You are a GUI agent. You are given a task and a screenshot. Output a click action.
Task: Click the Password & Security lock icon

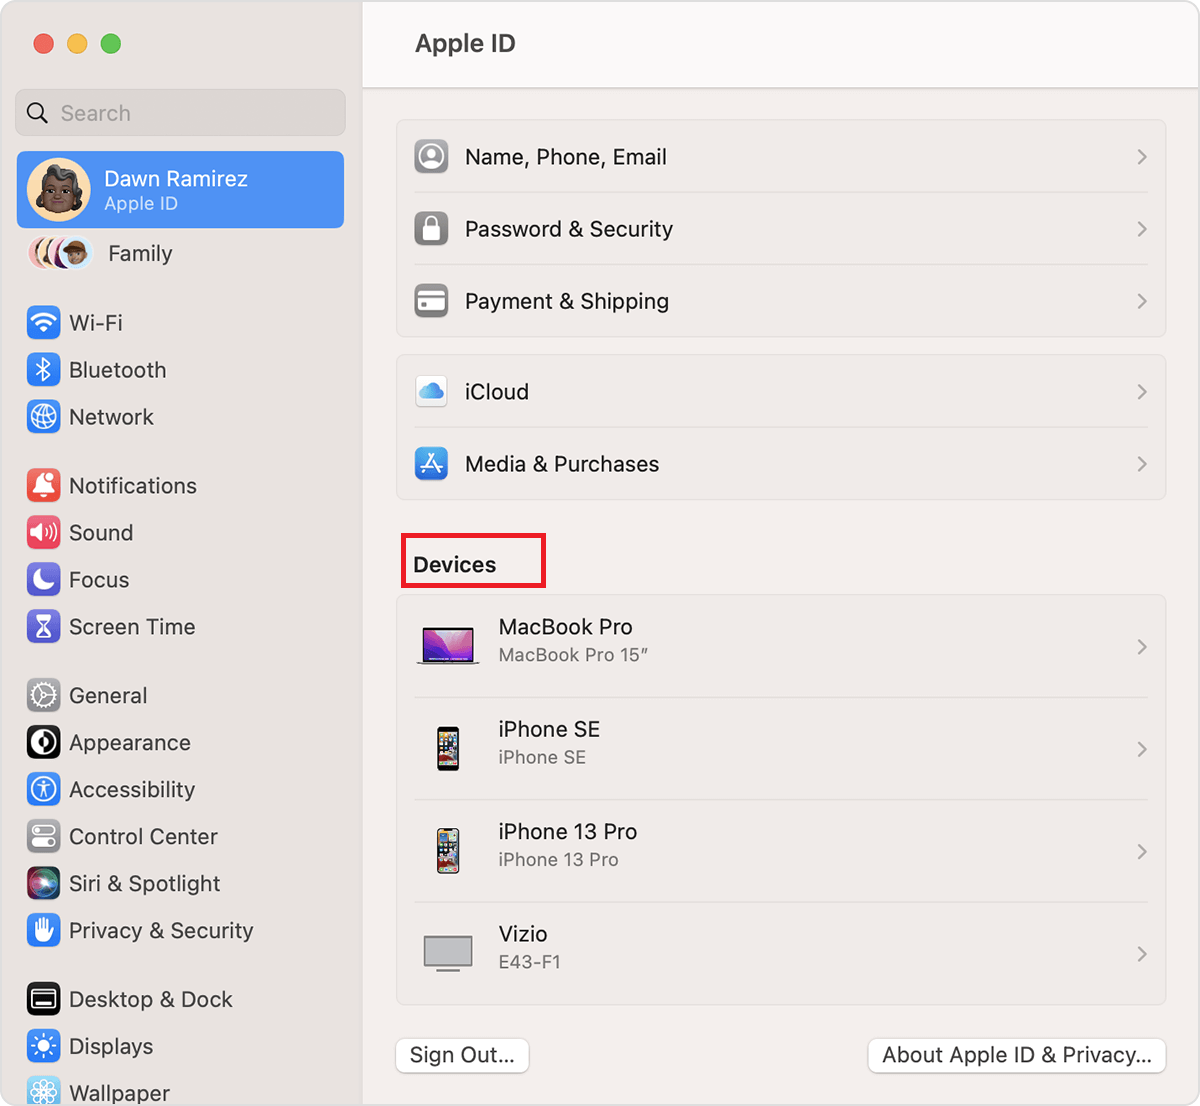[431, 229]
